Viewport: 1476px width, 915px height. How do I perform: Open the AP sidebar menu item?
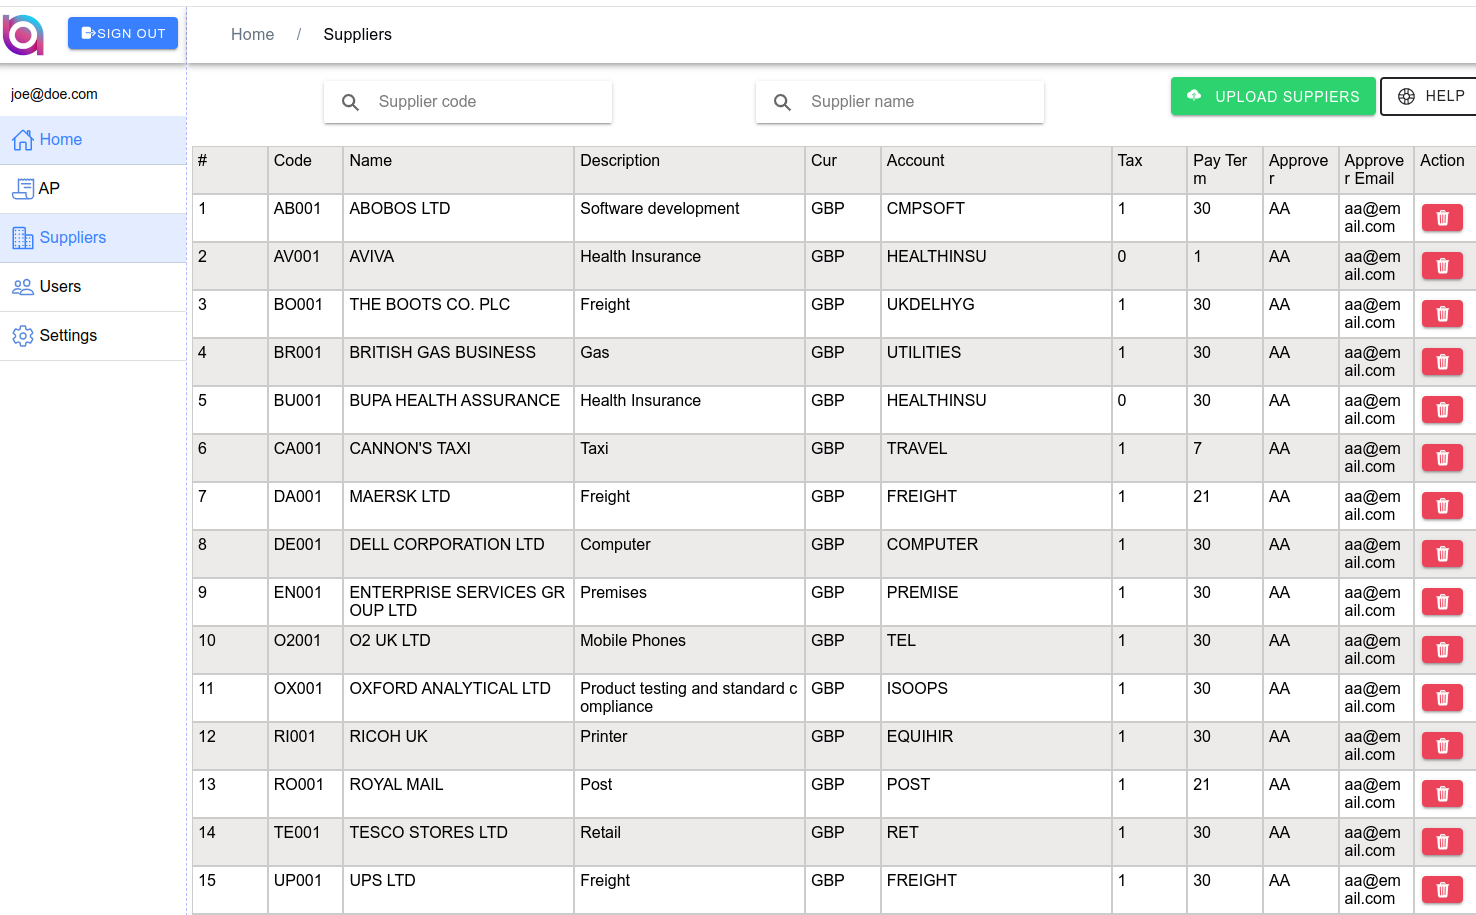[x=93, y=189]
